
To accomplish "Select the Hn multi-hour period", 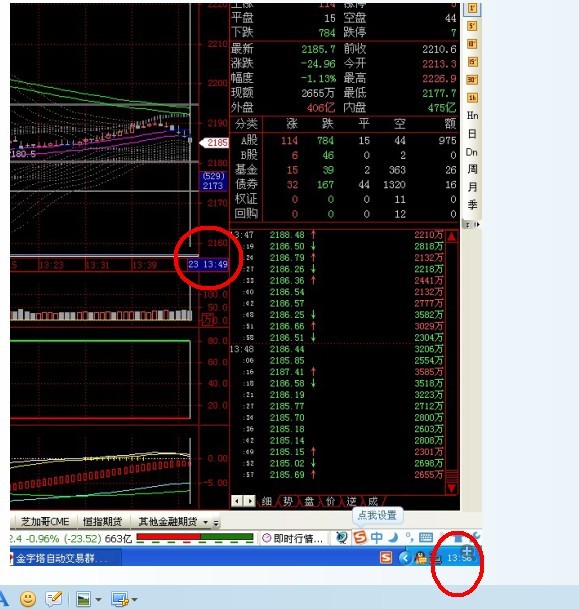I will pos(472,116).
